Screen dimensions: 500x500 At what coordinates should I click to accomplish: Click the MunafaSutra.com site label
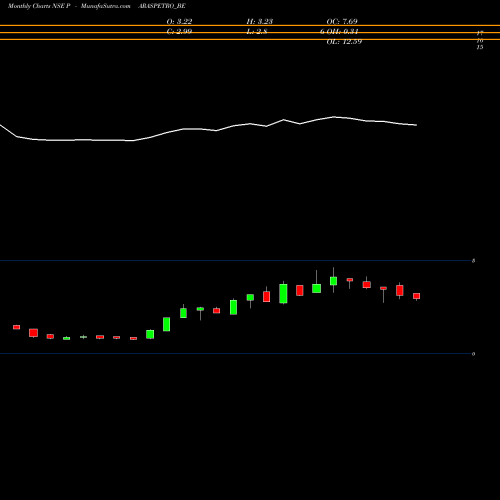(x=105, y=6)
